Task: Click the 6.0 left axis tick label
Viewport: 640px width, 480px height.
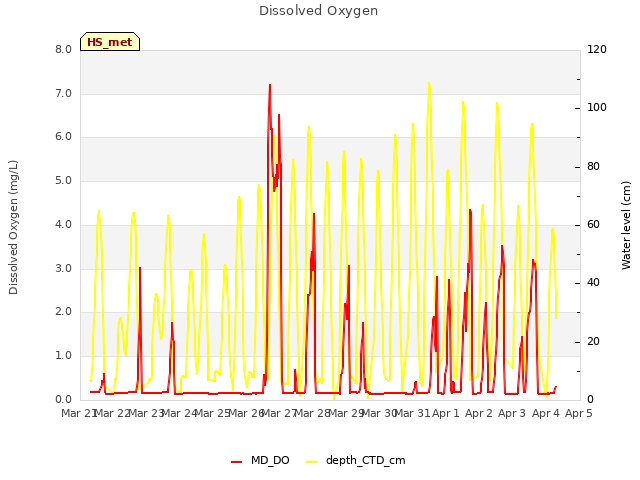Action: point(63,137)
